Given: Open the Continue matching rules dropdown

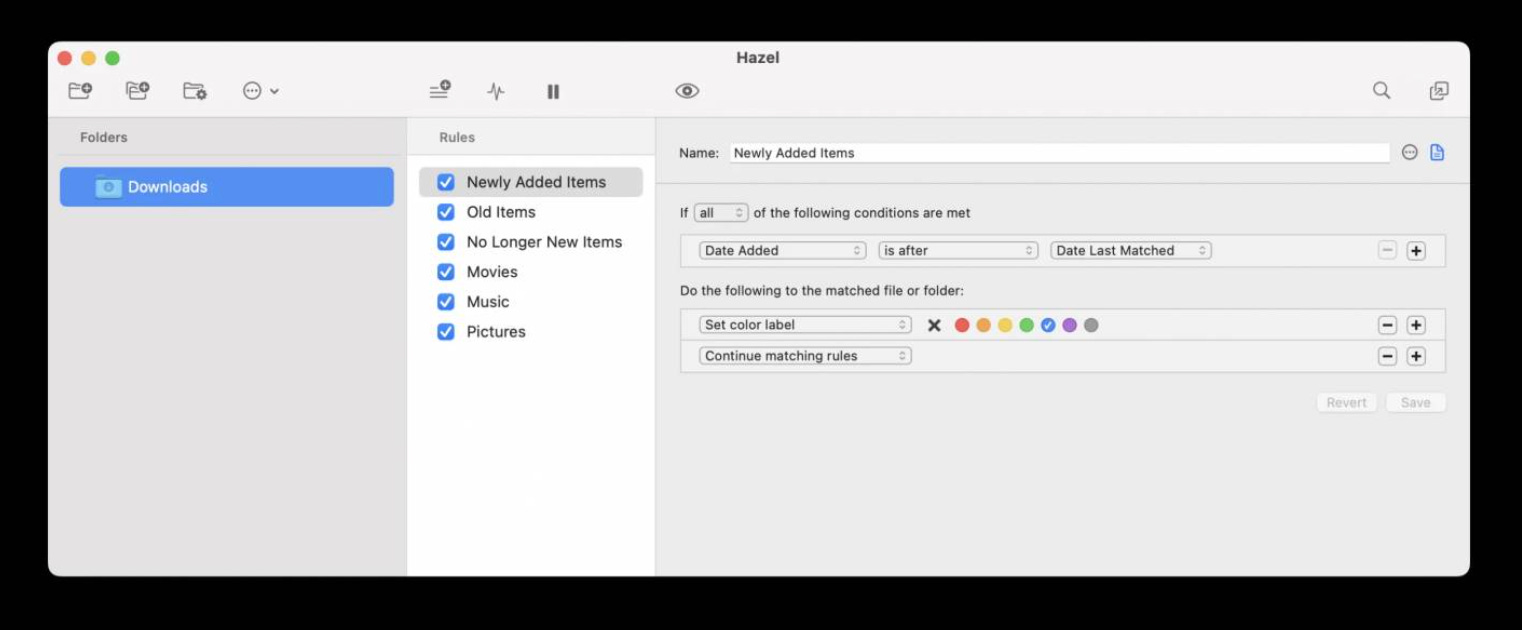Looking at the screenshot, I should click(x=805, y=356).
